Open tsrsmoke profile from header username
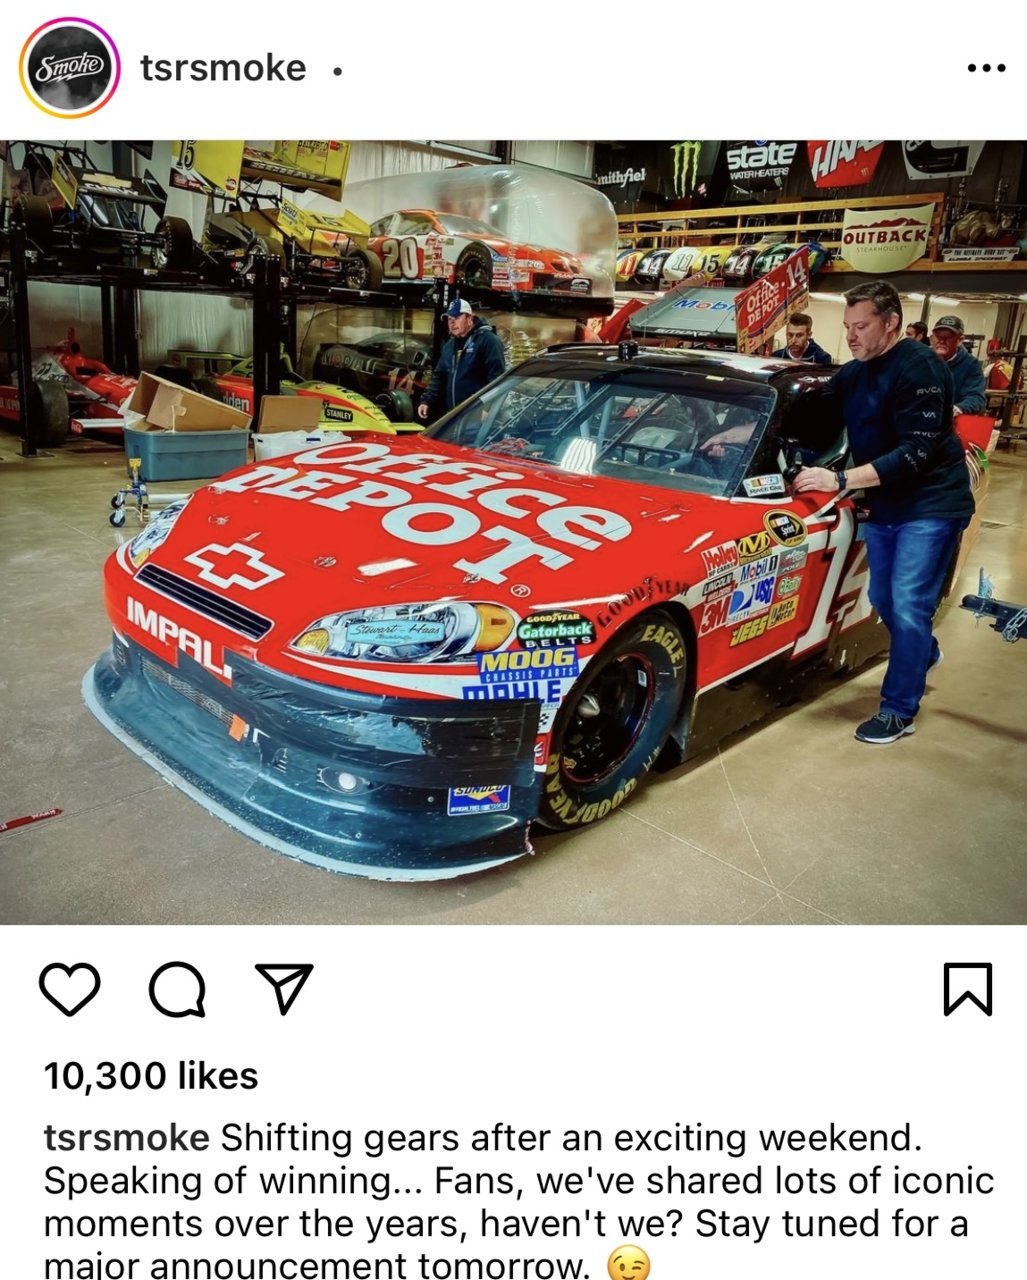 click(x=223, y=68)
